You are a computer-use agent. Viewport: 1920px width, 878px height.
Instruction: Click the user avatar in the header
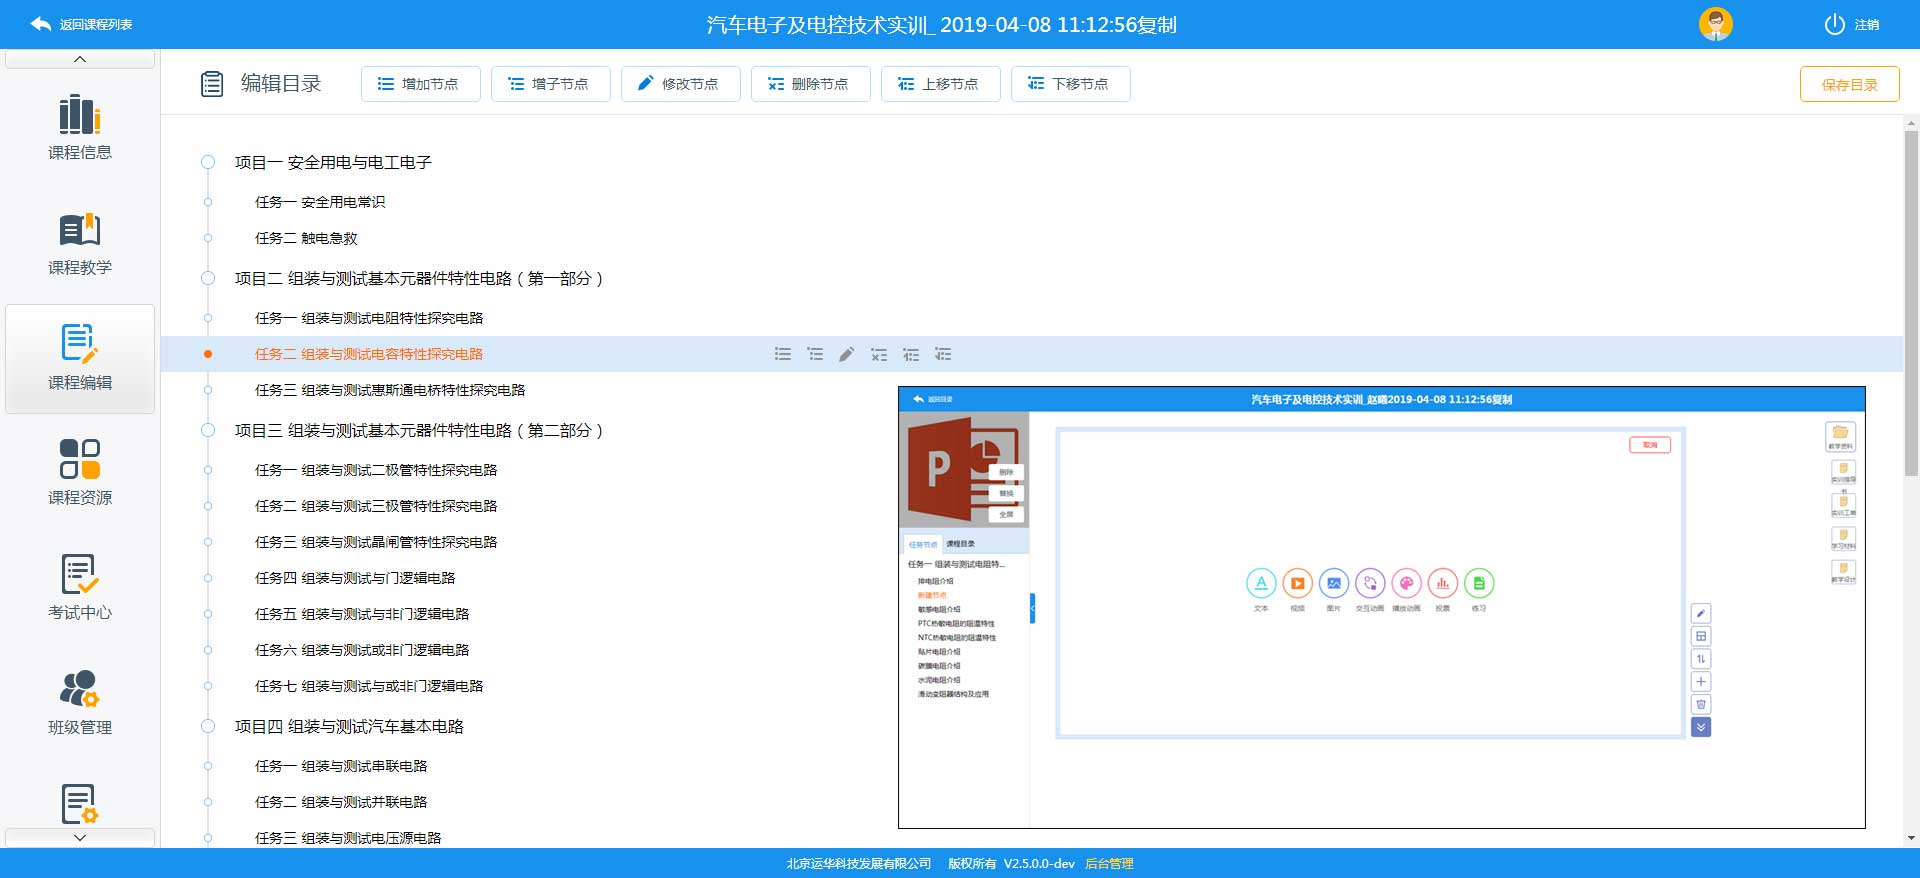[1715, 24]
